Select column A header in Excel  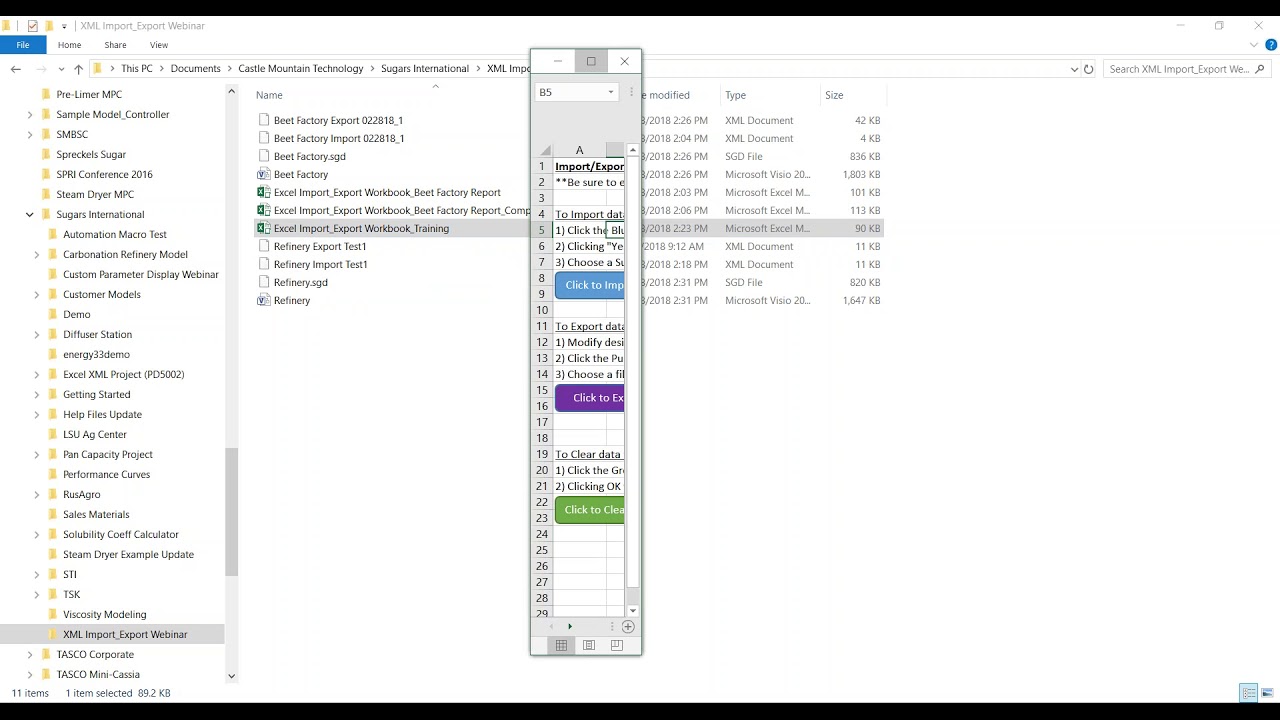(579, 150)
